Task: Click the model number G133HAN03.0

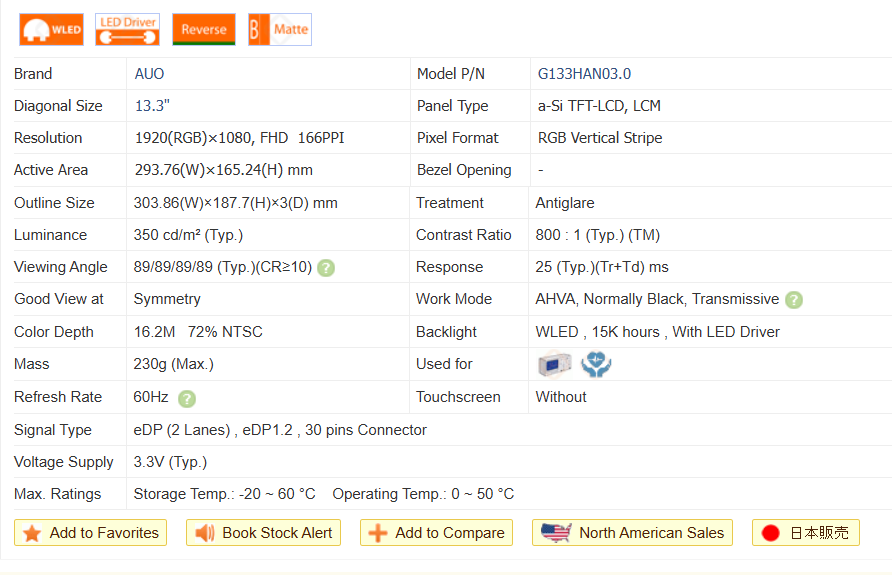Action: pyautogui.click(x=584, y=74)
